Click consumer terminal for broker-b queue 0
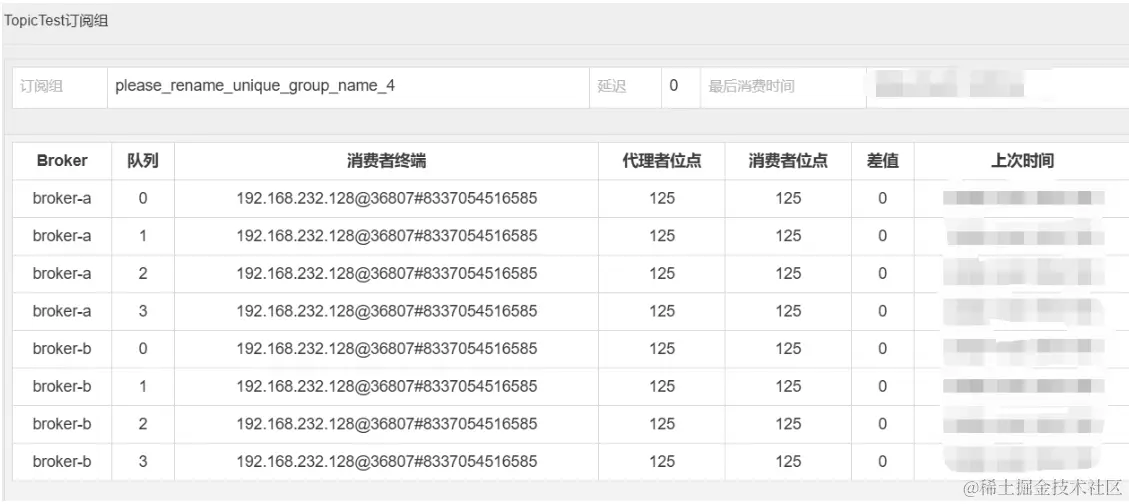1129x504 pixels. 387,348
